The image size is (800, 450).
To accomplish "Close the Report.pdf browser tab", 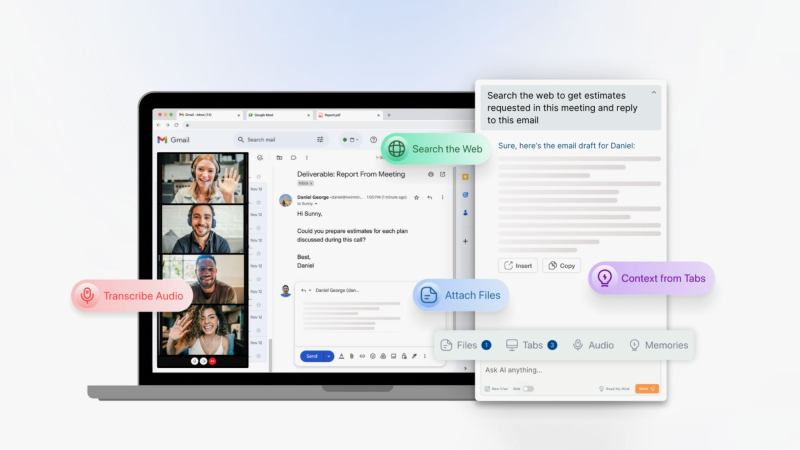I will [x=378, y=115].
